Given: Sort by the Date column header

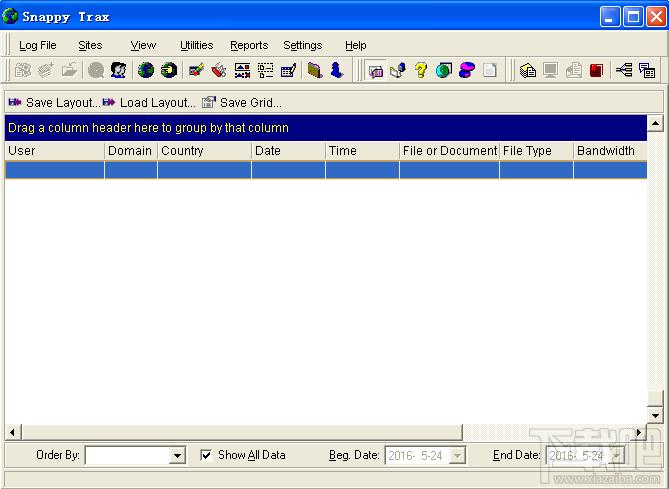Looking at the screenshot, I should click(x=288, y=151).
